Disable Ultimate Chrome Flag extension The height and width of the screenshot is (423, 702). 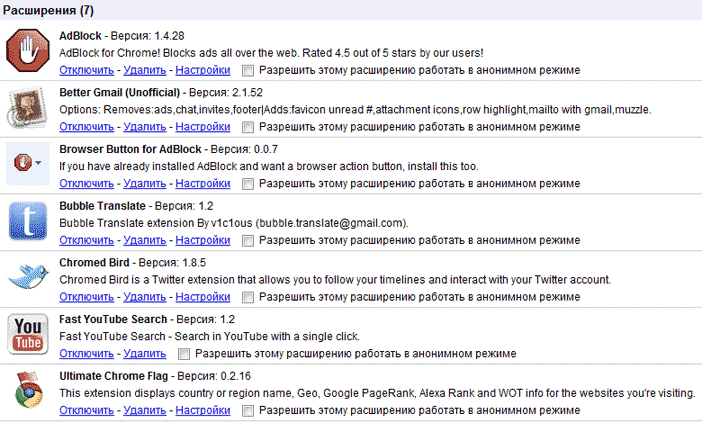coord(86,410)
